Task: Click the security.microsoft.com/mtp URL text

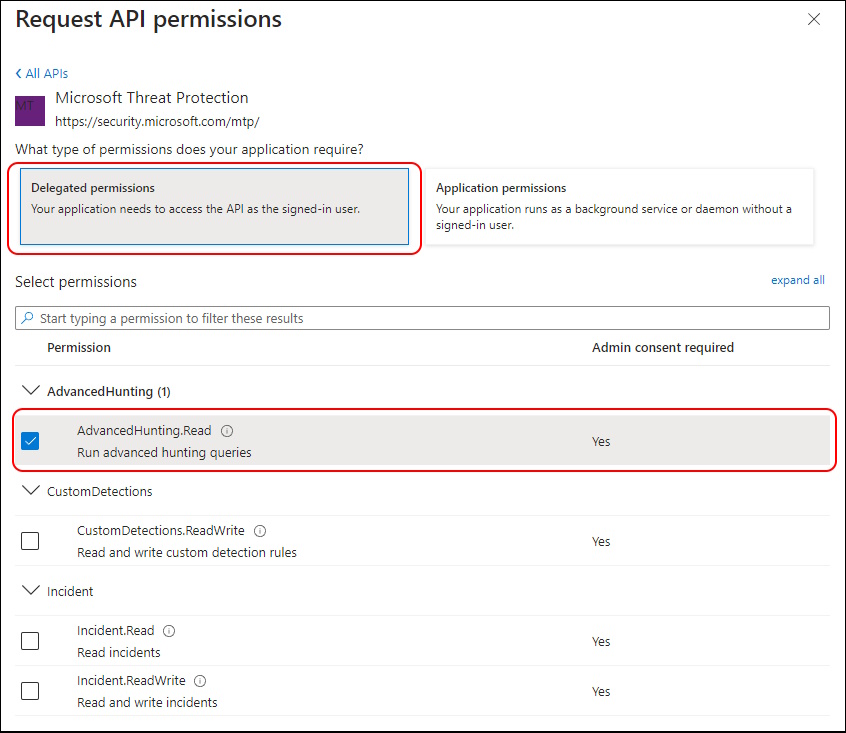Action: (157, 121)
